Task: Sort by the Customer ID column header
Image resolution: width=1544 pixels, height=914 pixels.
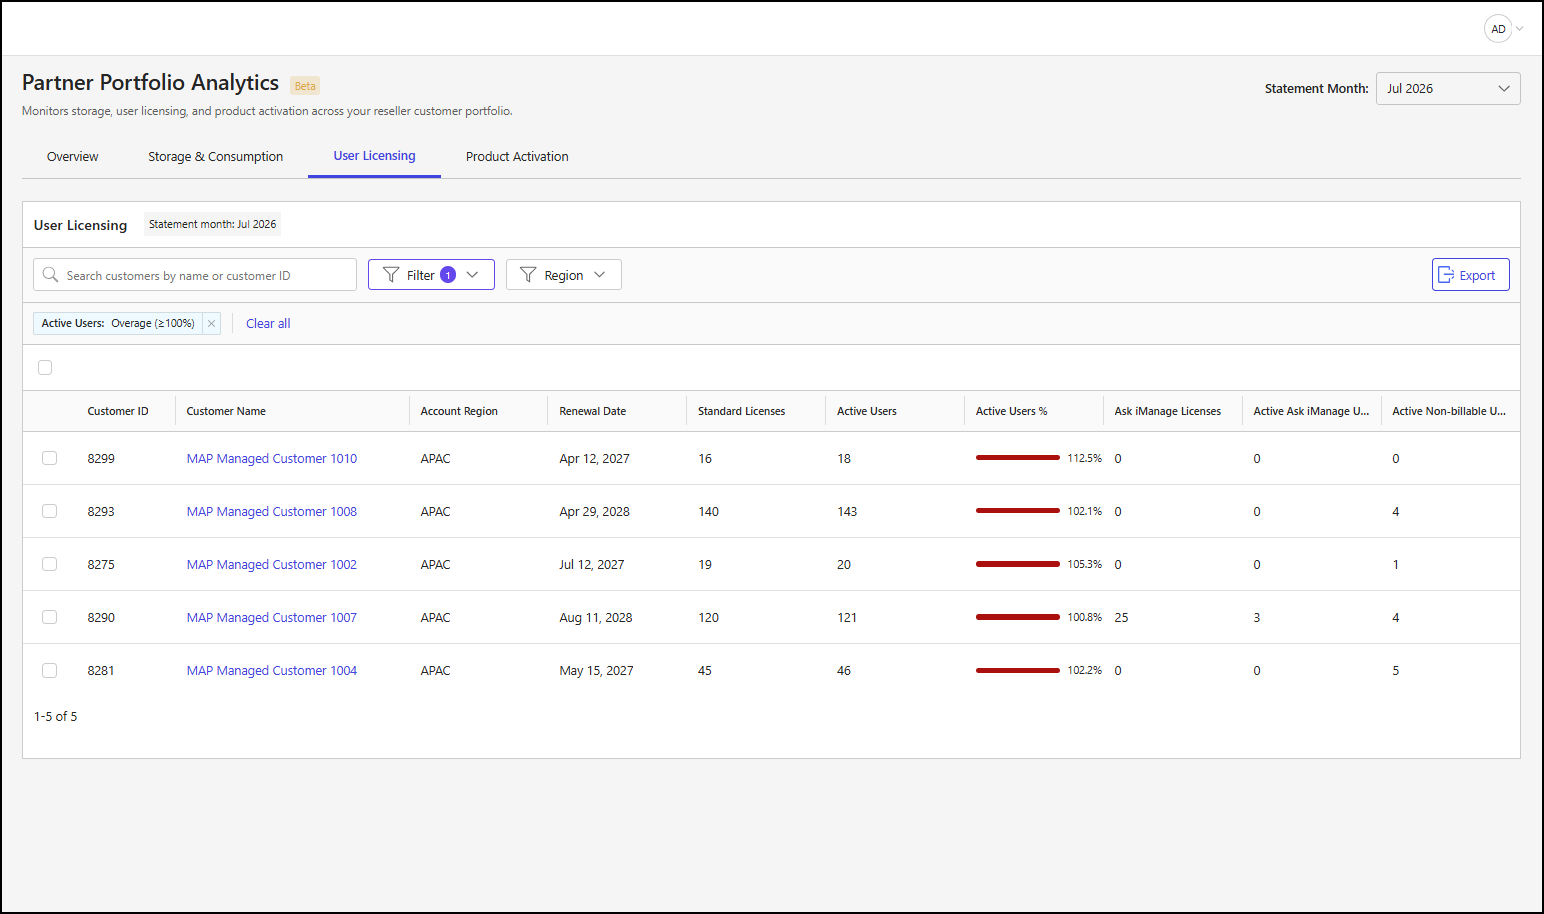Action: click(118, 411)
